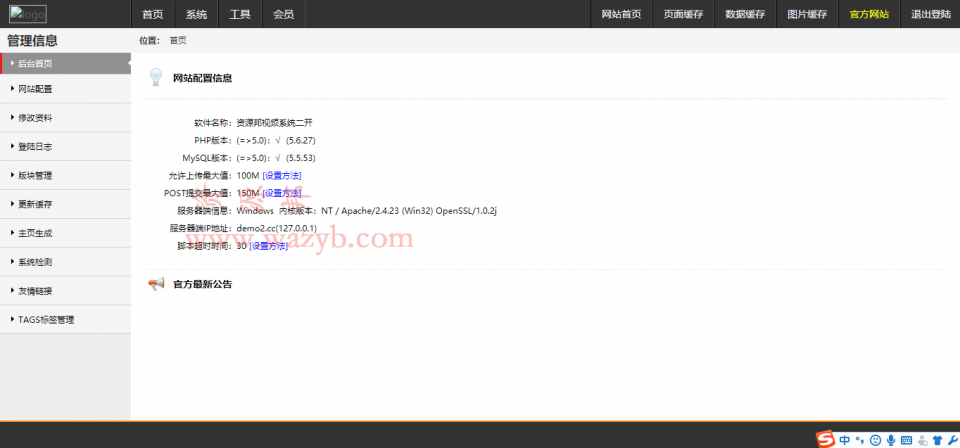
Task: Click the 首页 breadcrumb after 位置
Action: coord(178,40)
